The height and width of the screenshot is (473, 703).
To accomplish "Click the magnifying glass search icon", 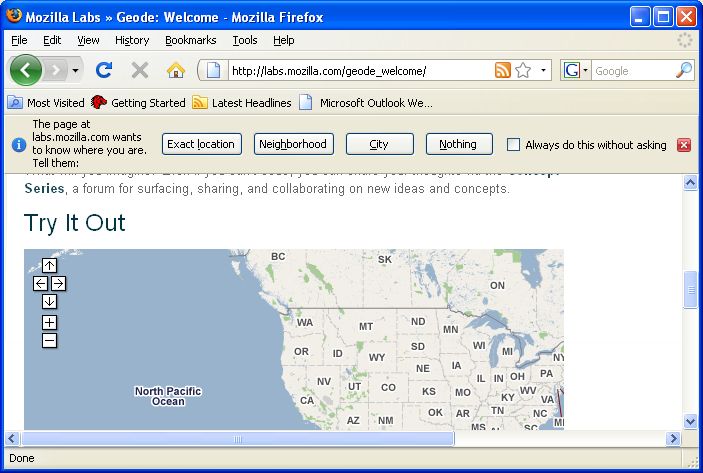I will (685, 70).
